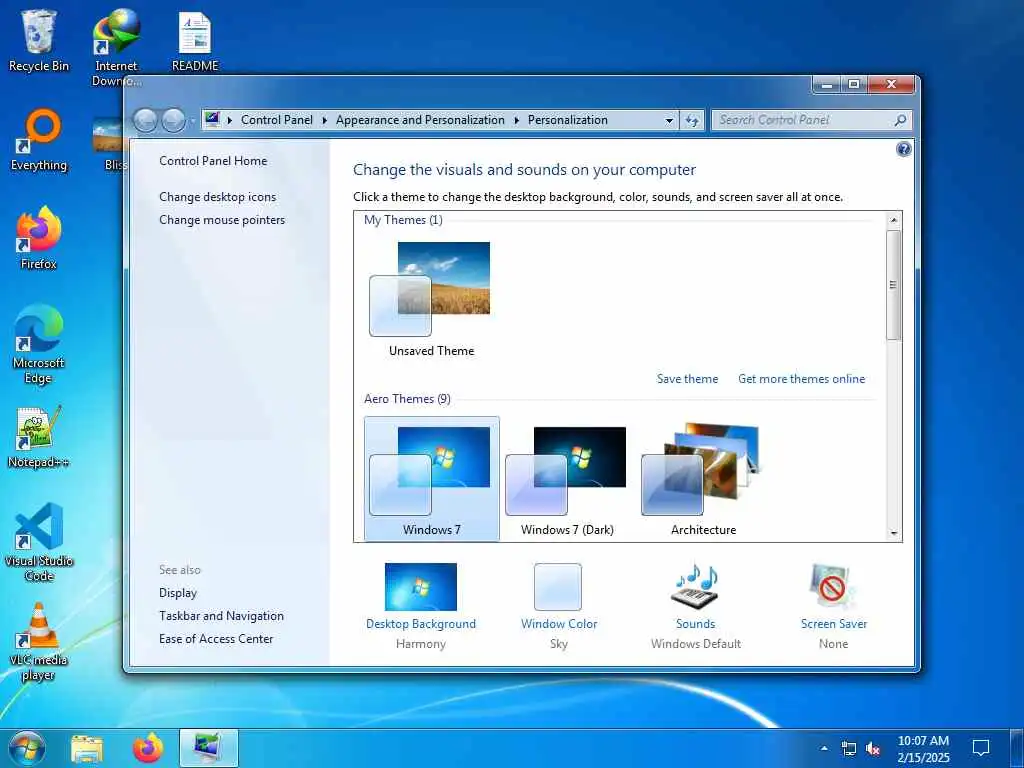Viewport: 1024px width, 768px height.
Task: Select the Unsaved Theme thumbnail
Action: [431, 299]
